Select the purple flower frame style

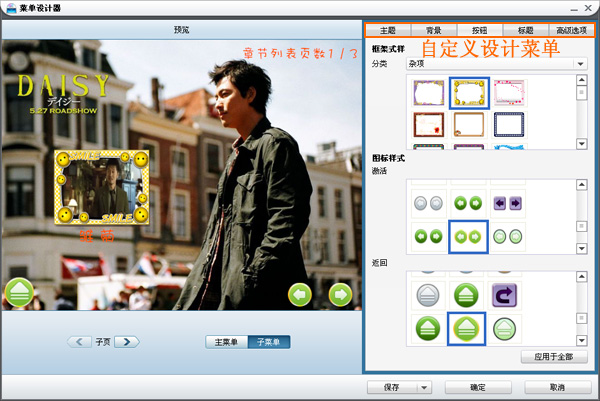coord(429,93)
